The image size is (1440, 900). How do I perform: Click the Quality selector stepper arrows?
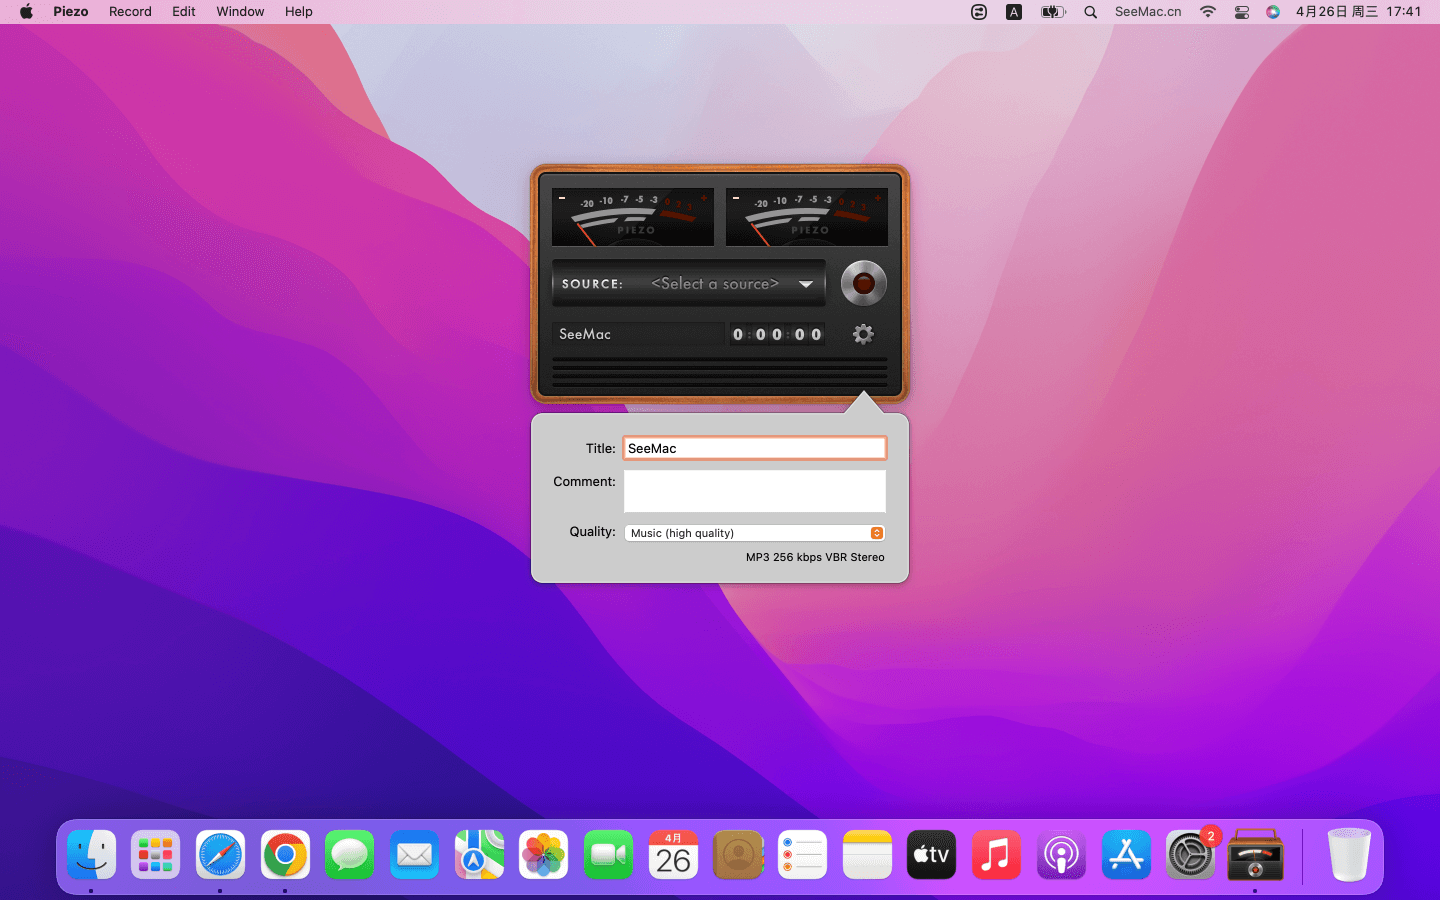click(876, 533)
